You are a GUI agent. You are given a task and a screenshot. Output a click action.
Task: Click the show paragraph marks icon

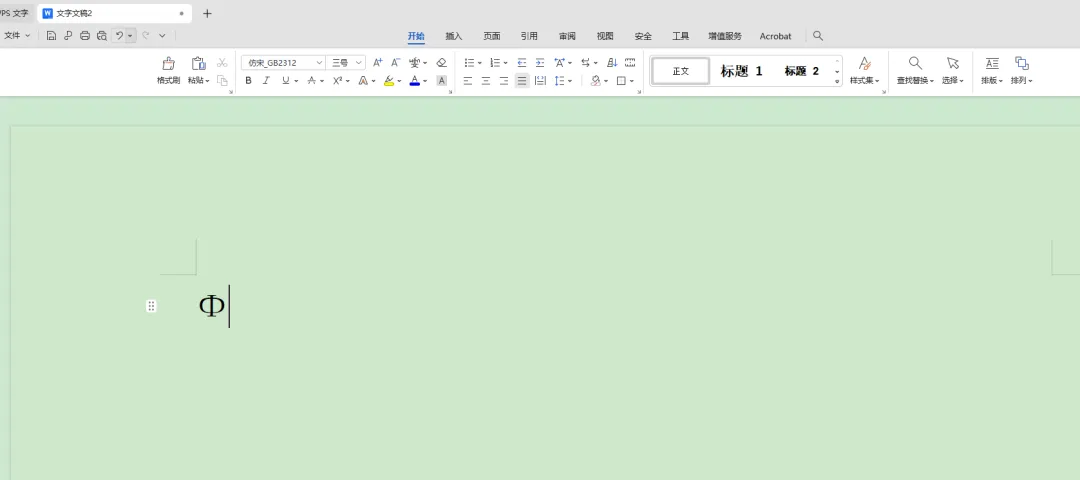pos(630,63)
